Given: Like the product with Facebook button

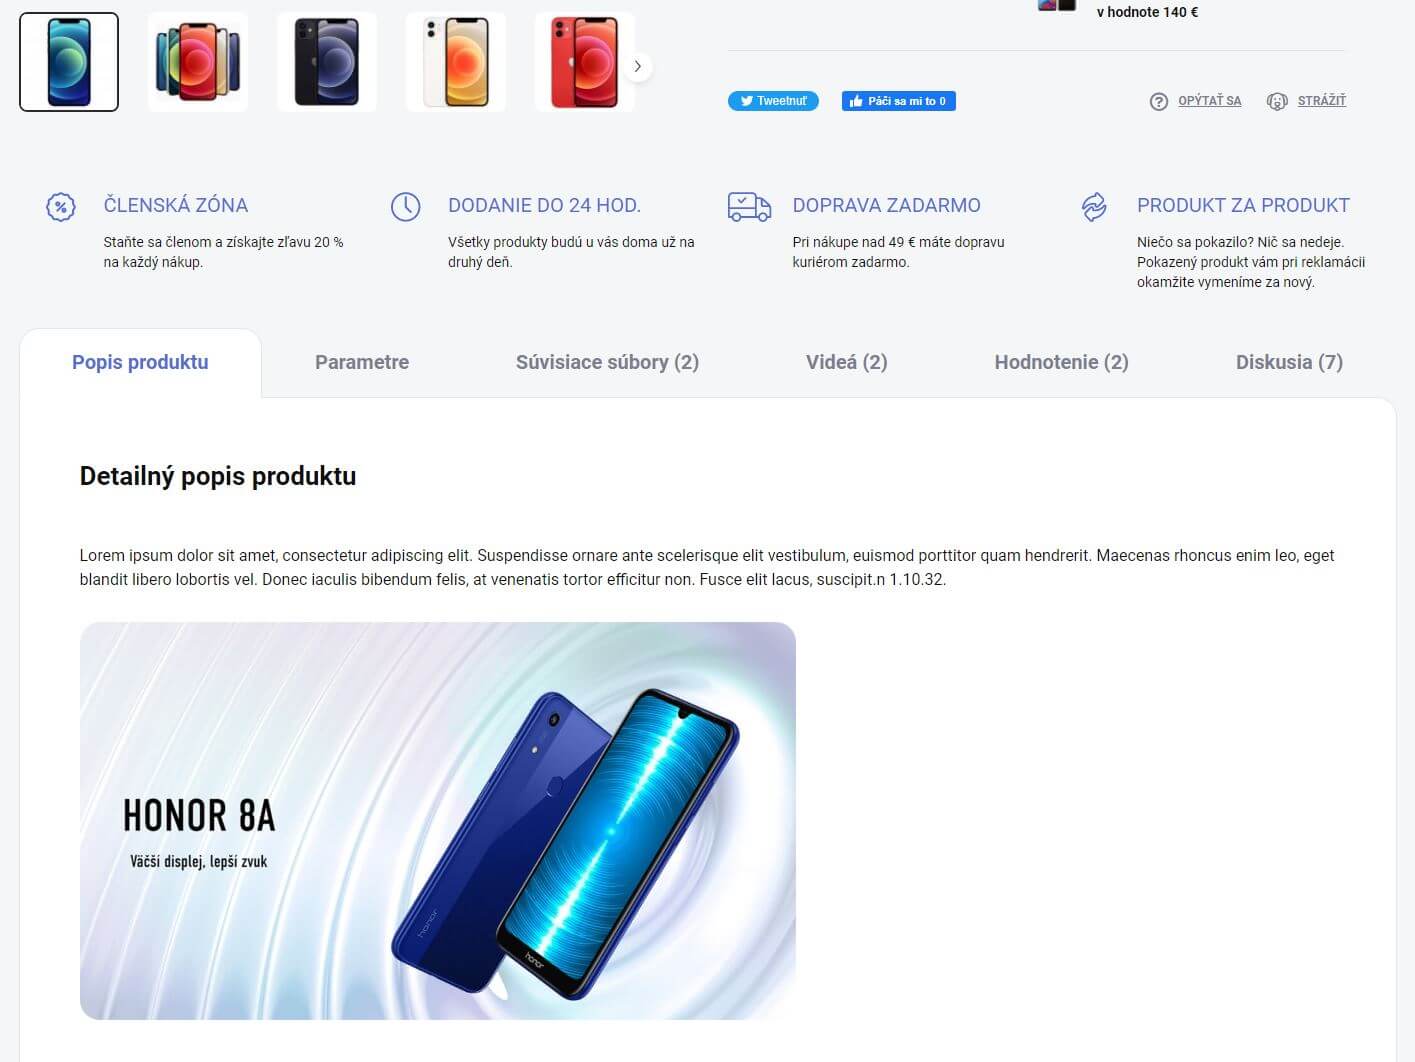Looking at the screenshot, I should (x=898, y=101).
